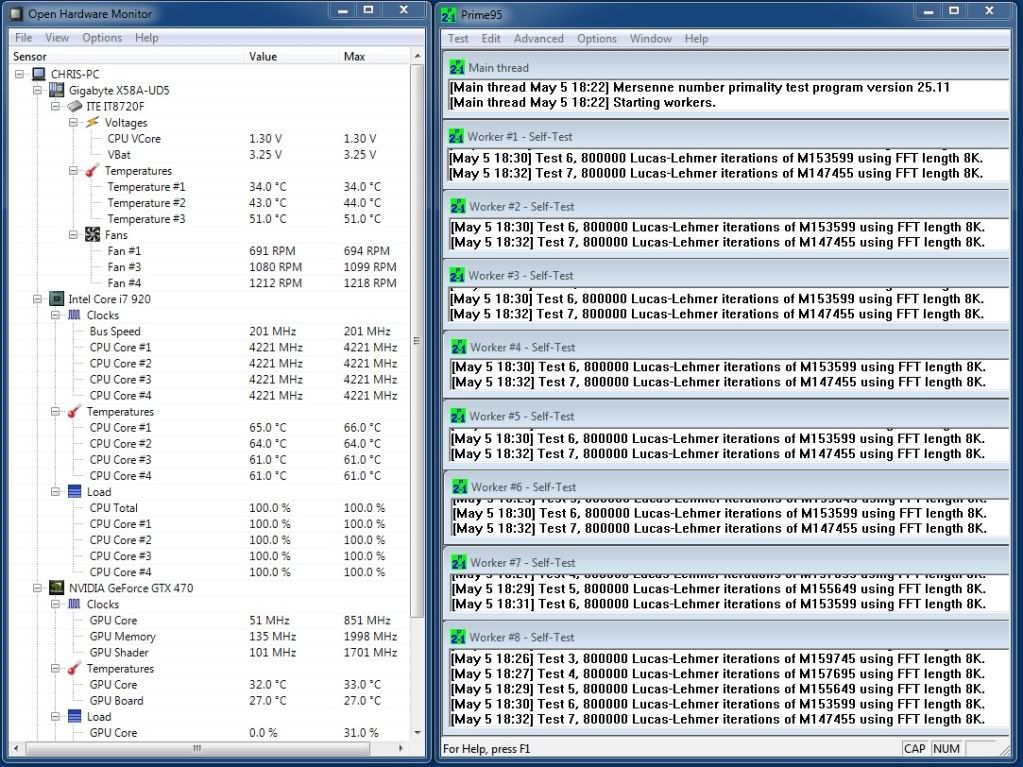Collapse the Intel Core i7 920 node

(x=39, y=299)
